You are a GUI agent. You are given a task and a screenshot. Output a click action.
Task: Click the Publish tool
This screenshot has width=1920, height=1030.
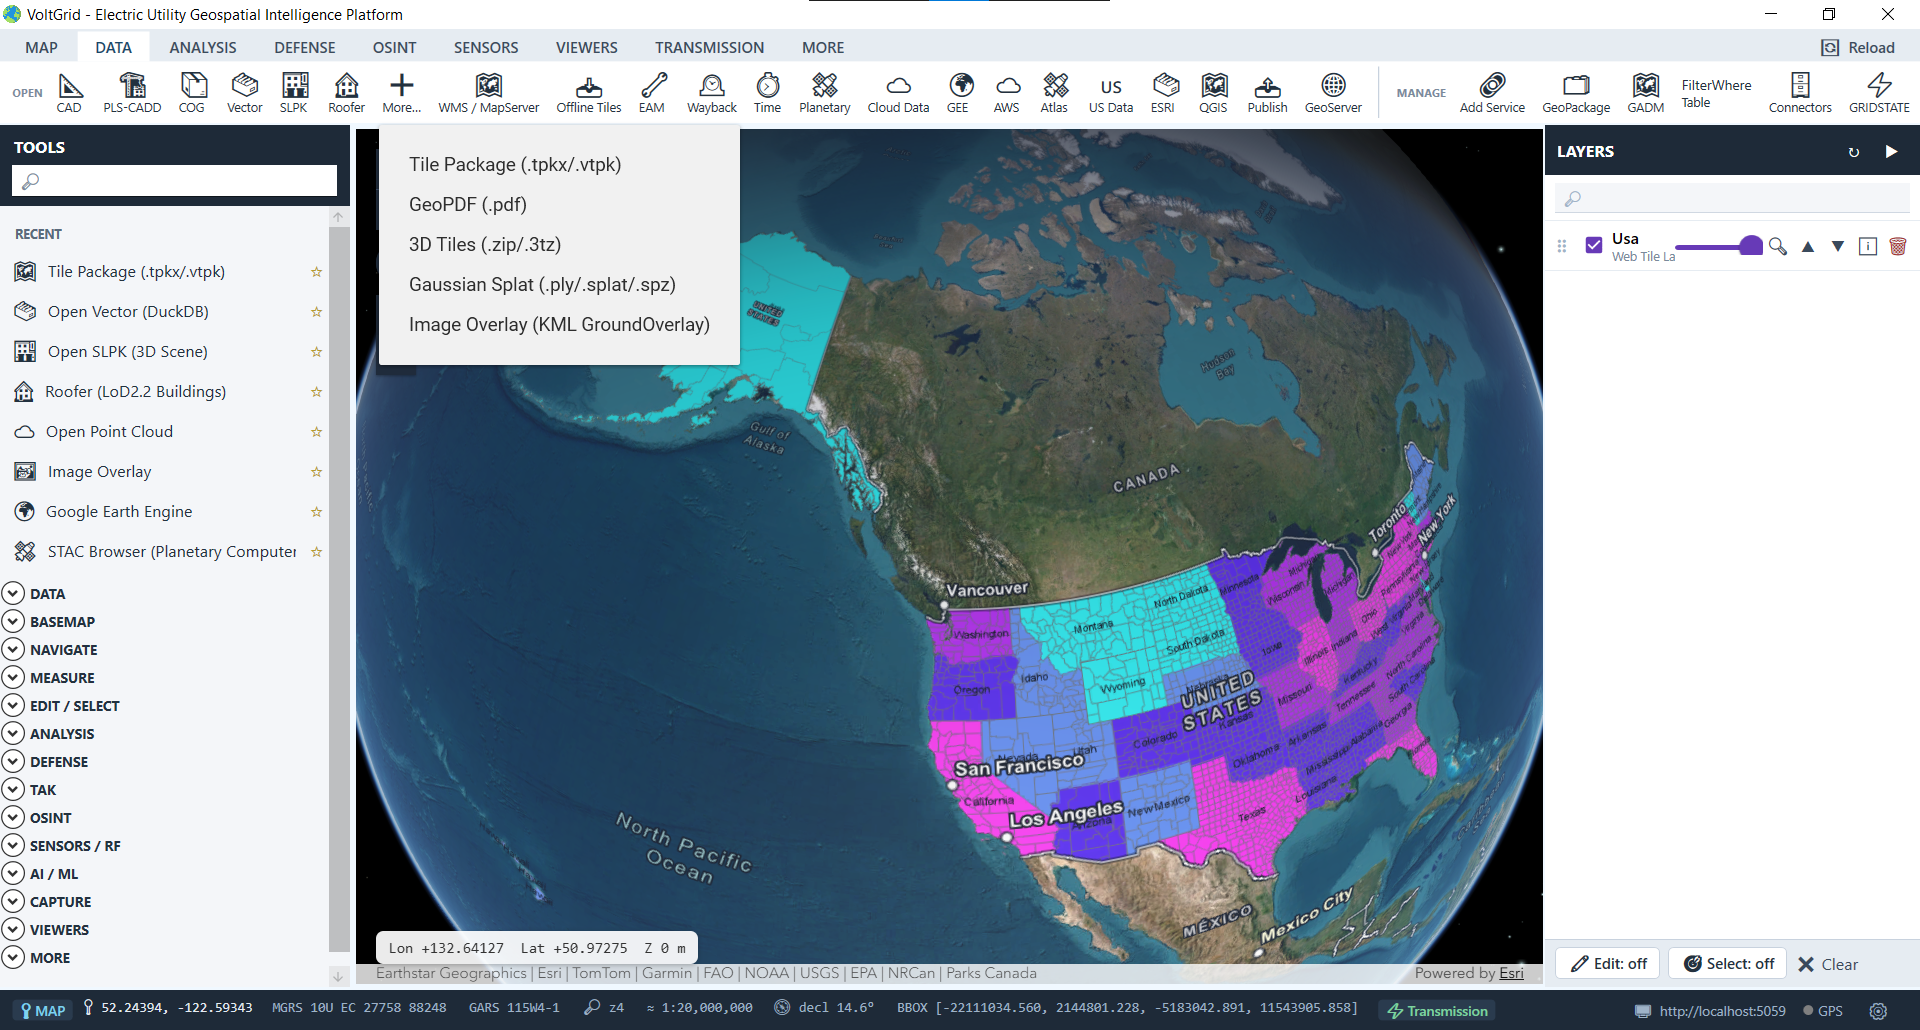click(x=1268, y=93)
